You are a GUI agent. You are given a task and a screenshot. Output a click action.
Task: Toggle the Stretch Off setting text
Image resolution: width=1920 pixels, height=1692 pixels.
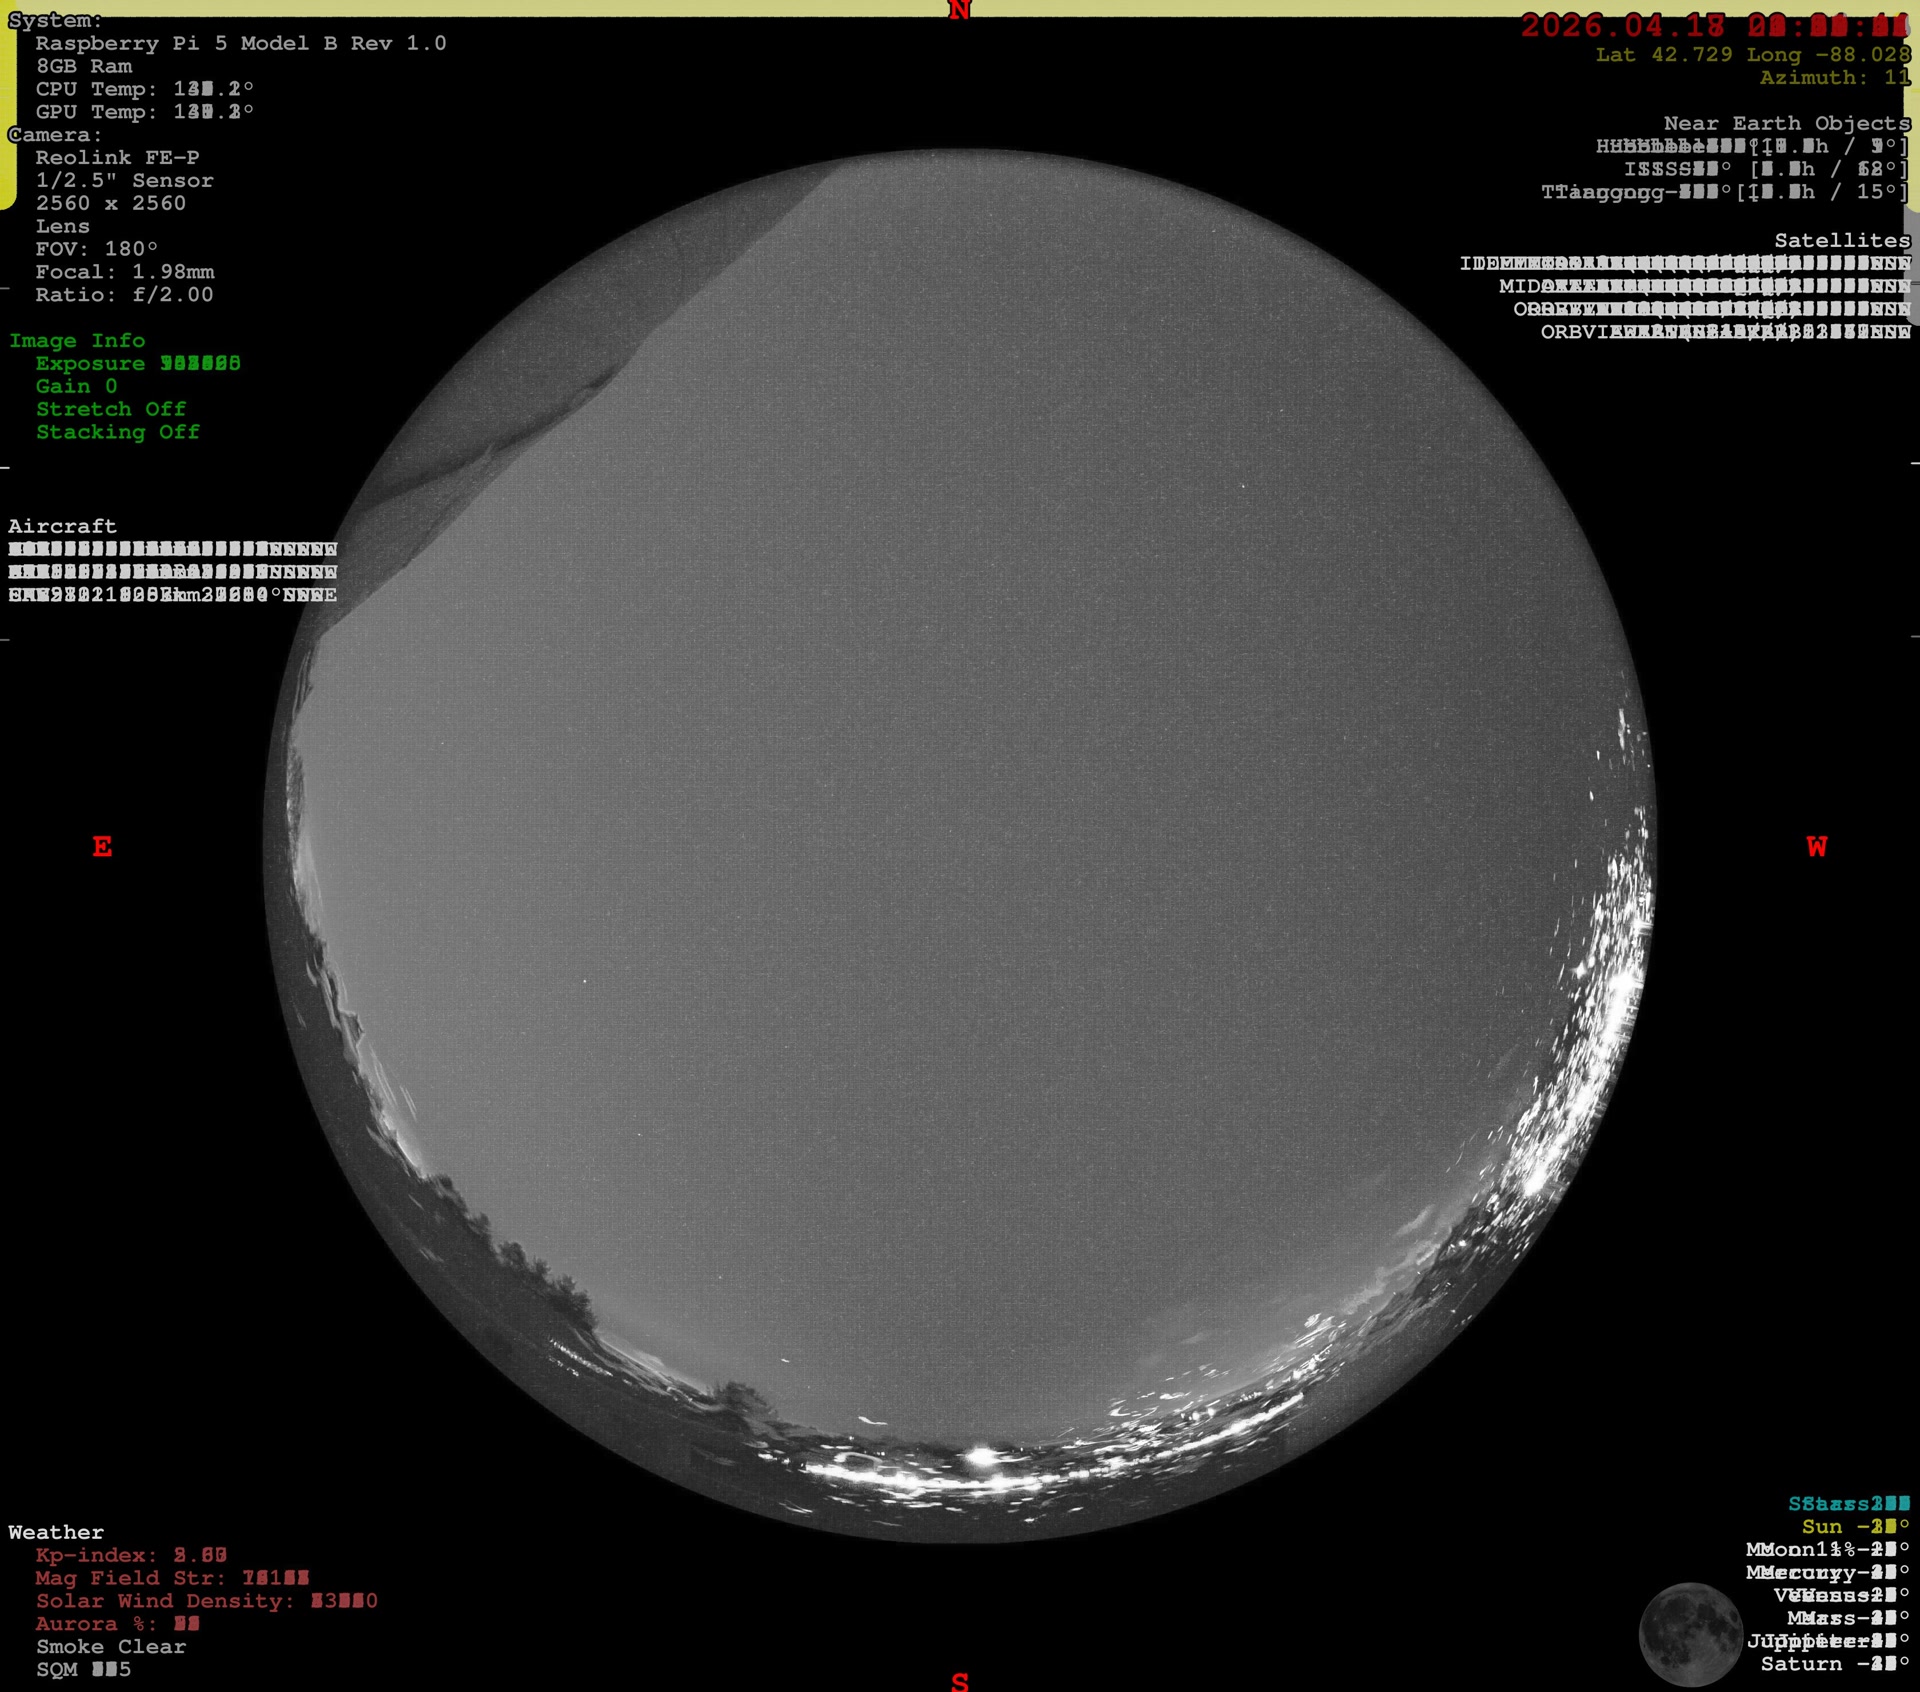coord(111,409)
